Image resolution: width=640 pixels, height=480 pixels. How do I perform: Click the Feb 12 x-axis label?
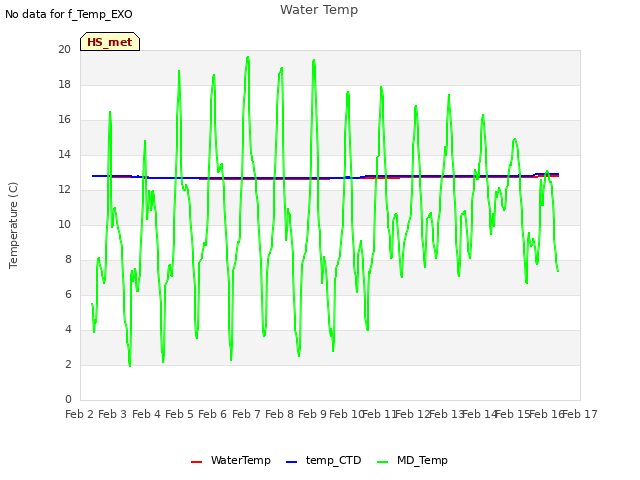click(x=413, y=414)
